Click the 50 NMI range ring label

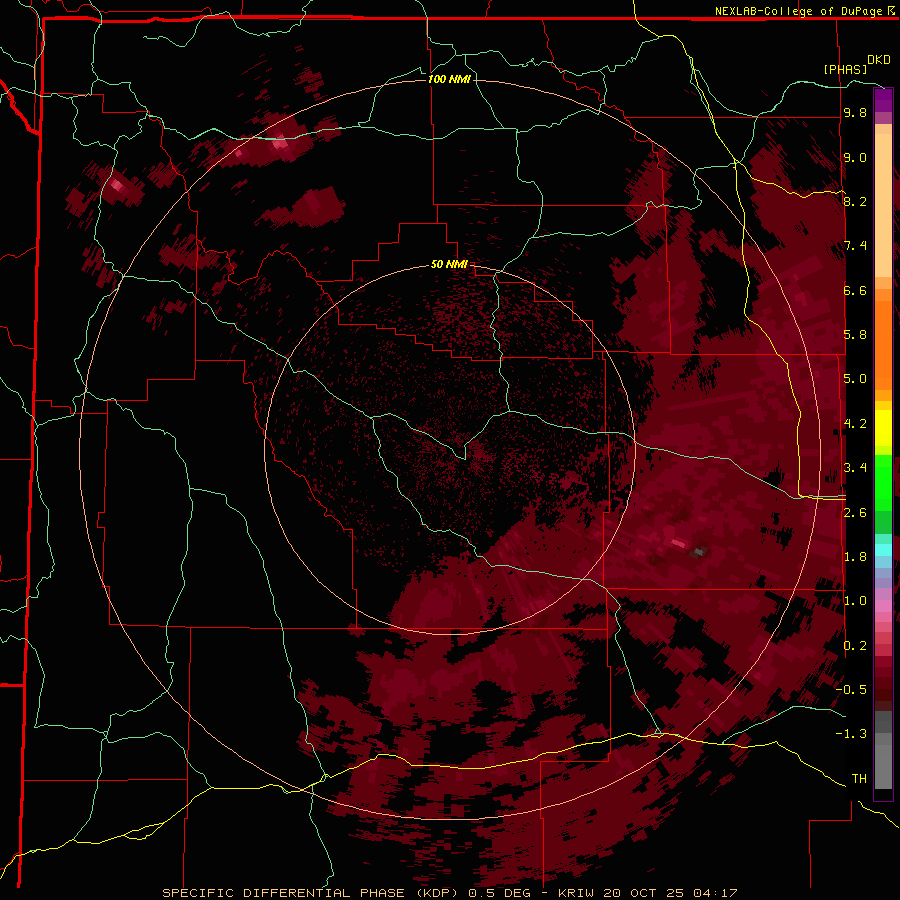coord(449,264)
